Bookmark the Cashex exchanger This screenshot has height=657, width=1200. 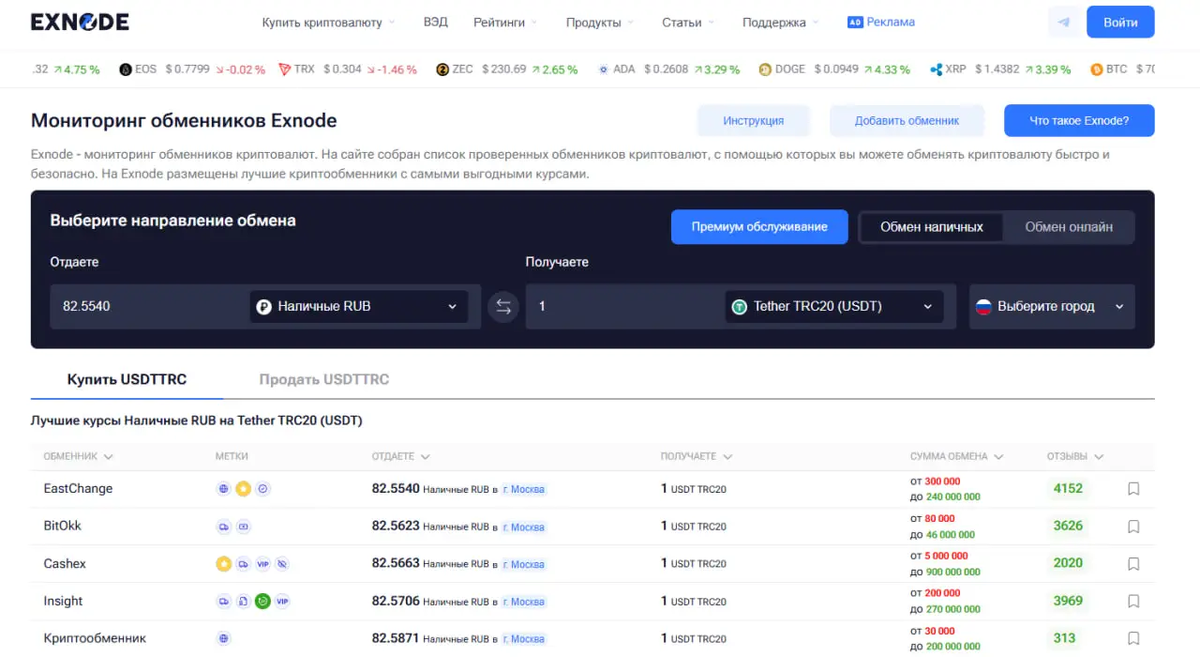(1133, 564)
